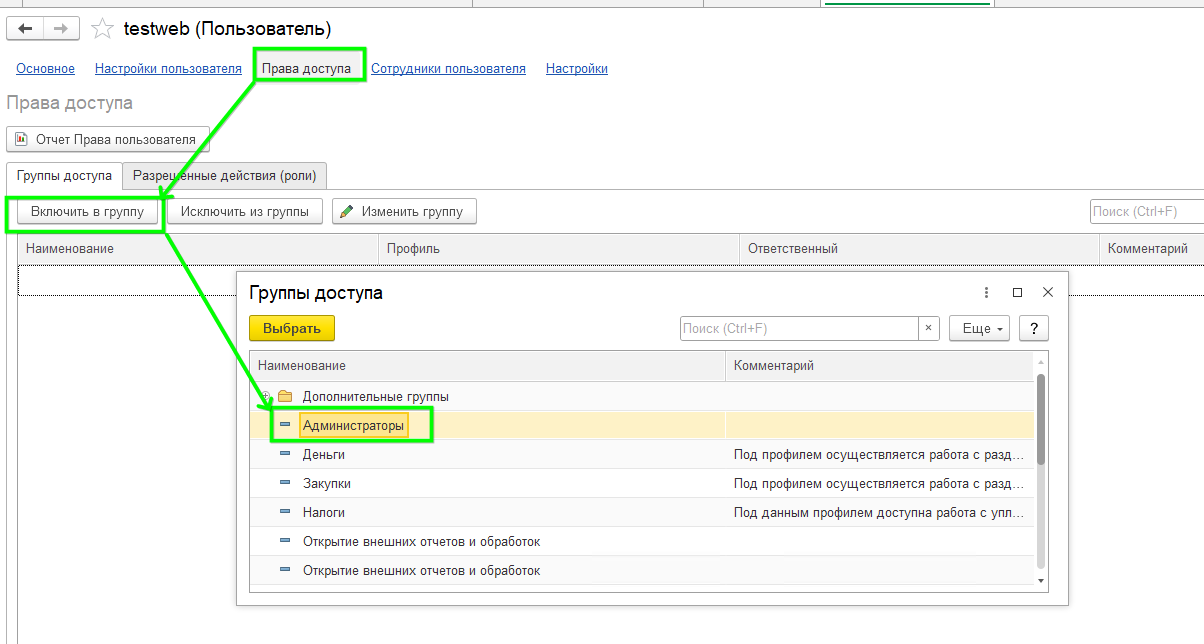Open Сотрудники пользователя link
Screen dimensions: 1204x644
pyautogui.click(x=448, y=69)
